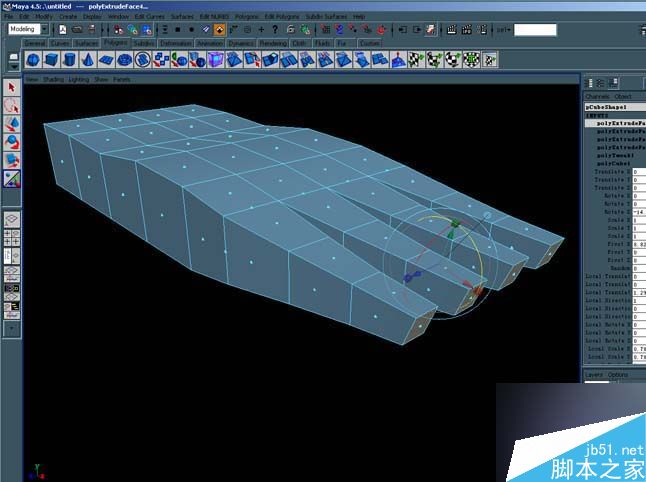Screen dimensions: 646x482
Task: Open the Help menu
Action: coord(359,16)
